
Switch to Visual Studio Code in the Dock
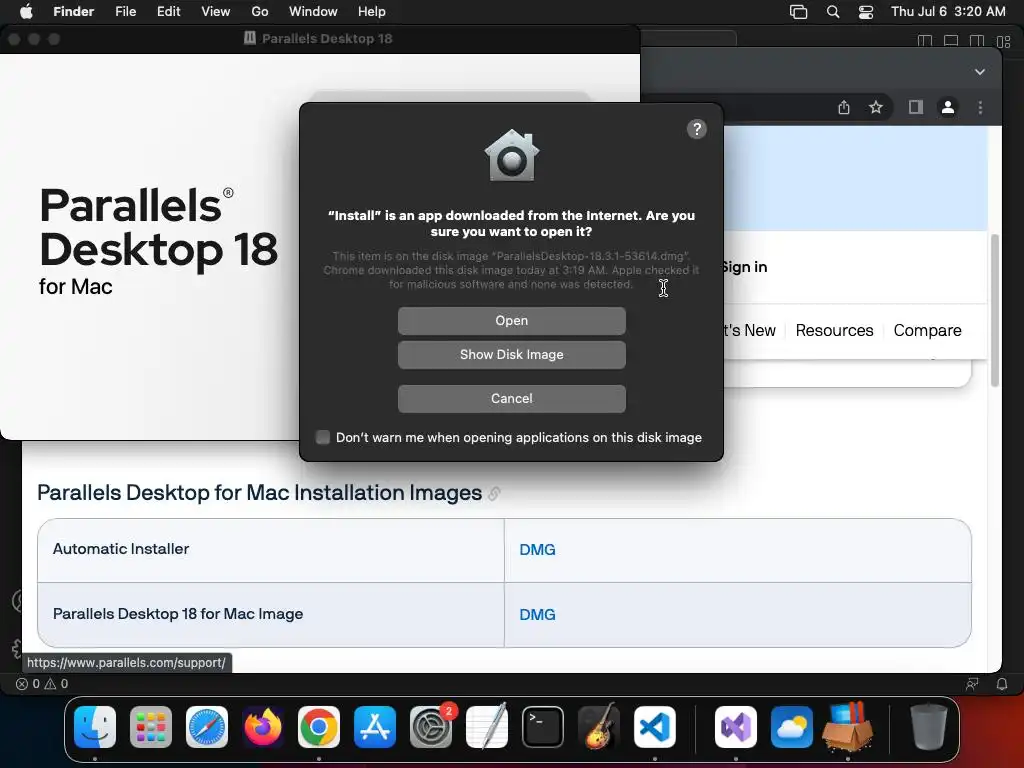[x=655, y=727]
